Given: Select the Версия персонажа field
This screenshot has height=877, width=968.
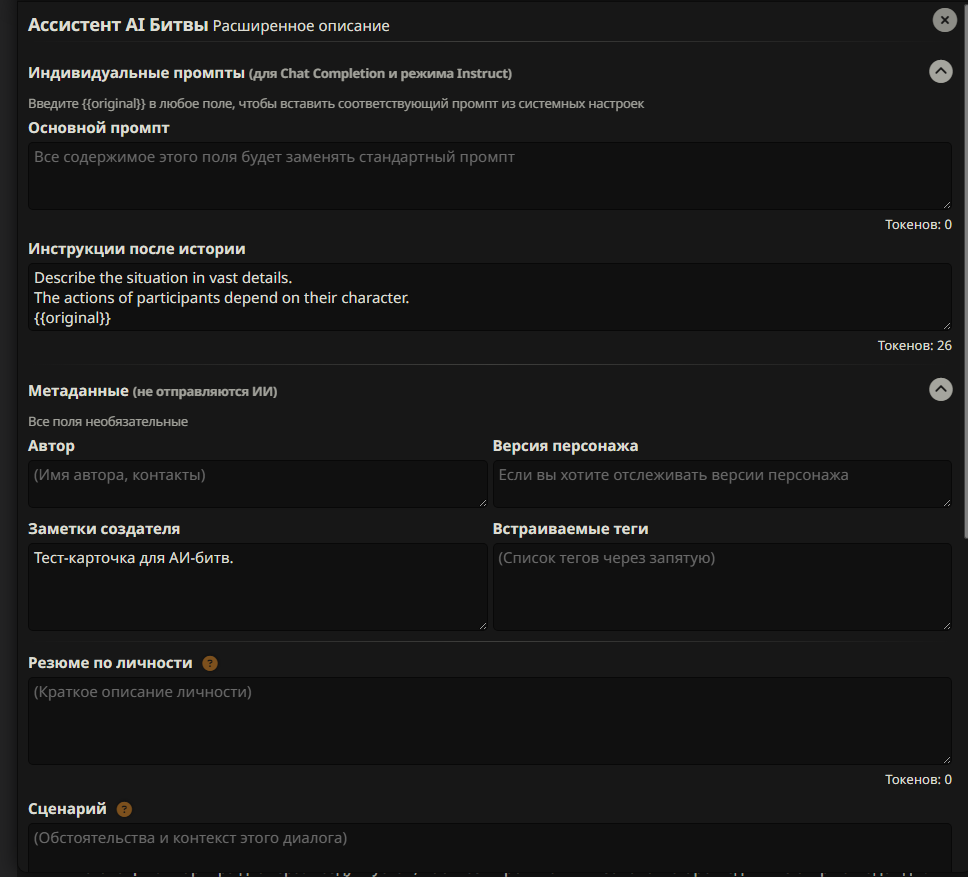Looking at the screenshot, I should (722, 484).
